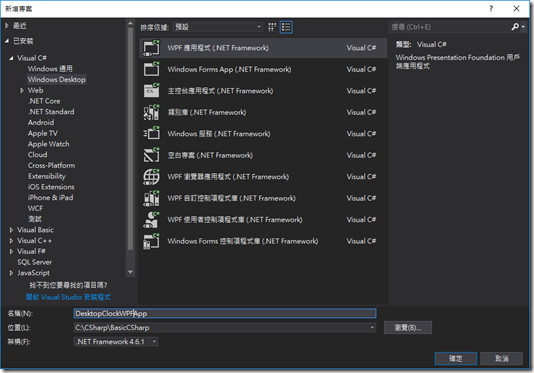The width and height of the screenshot is (534, 373).
Task: Select the Apple Watch category
Action: point(49,144)
